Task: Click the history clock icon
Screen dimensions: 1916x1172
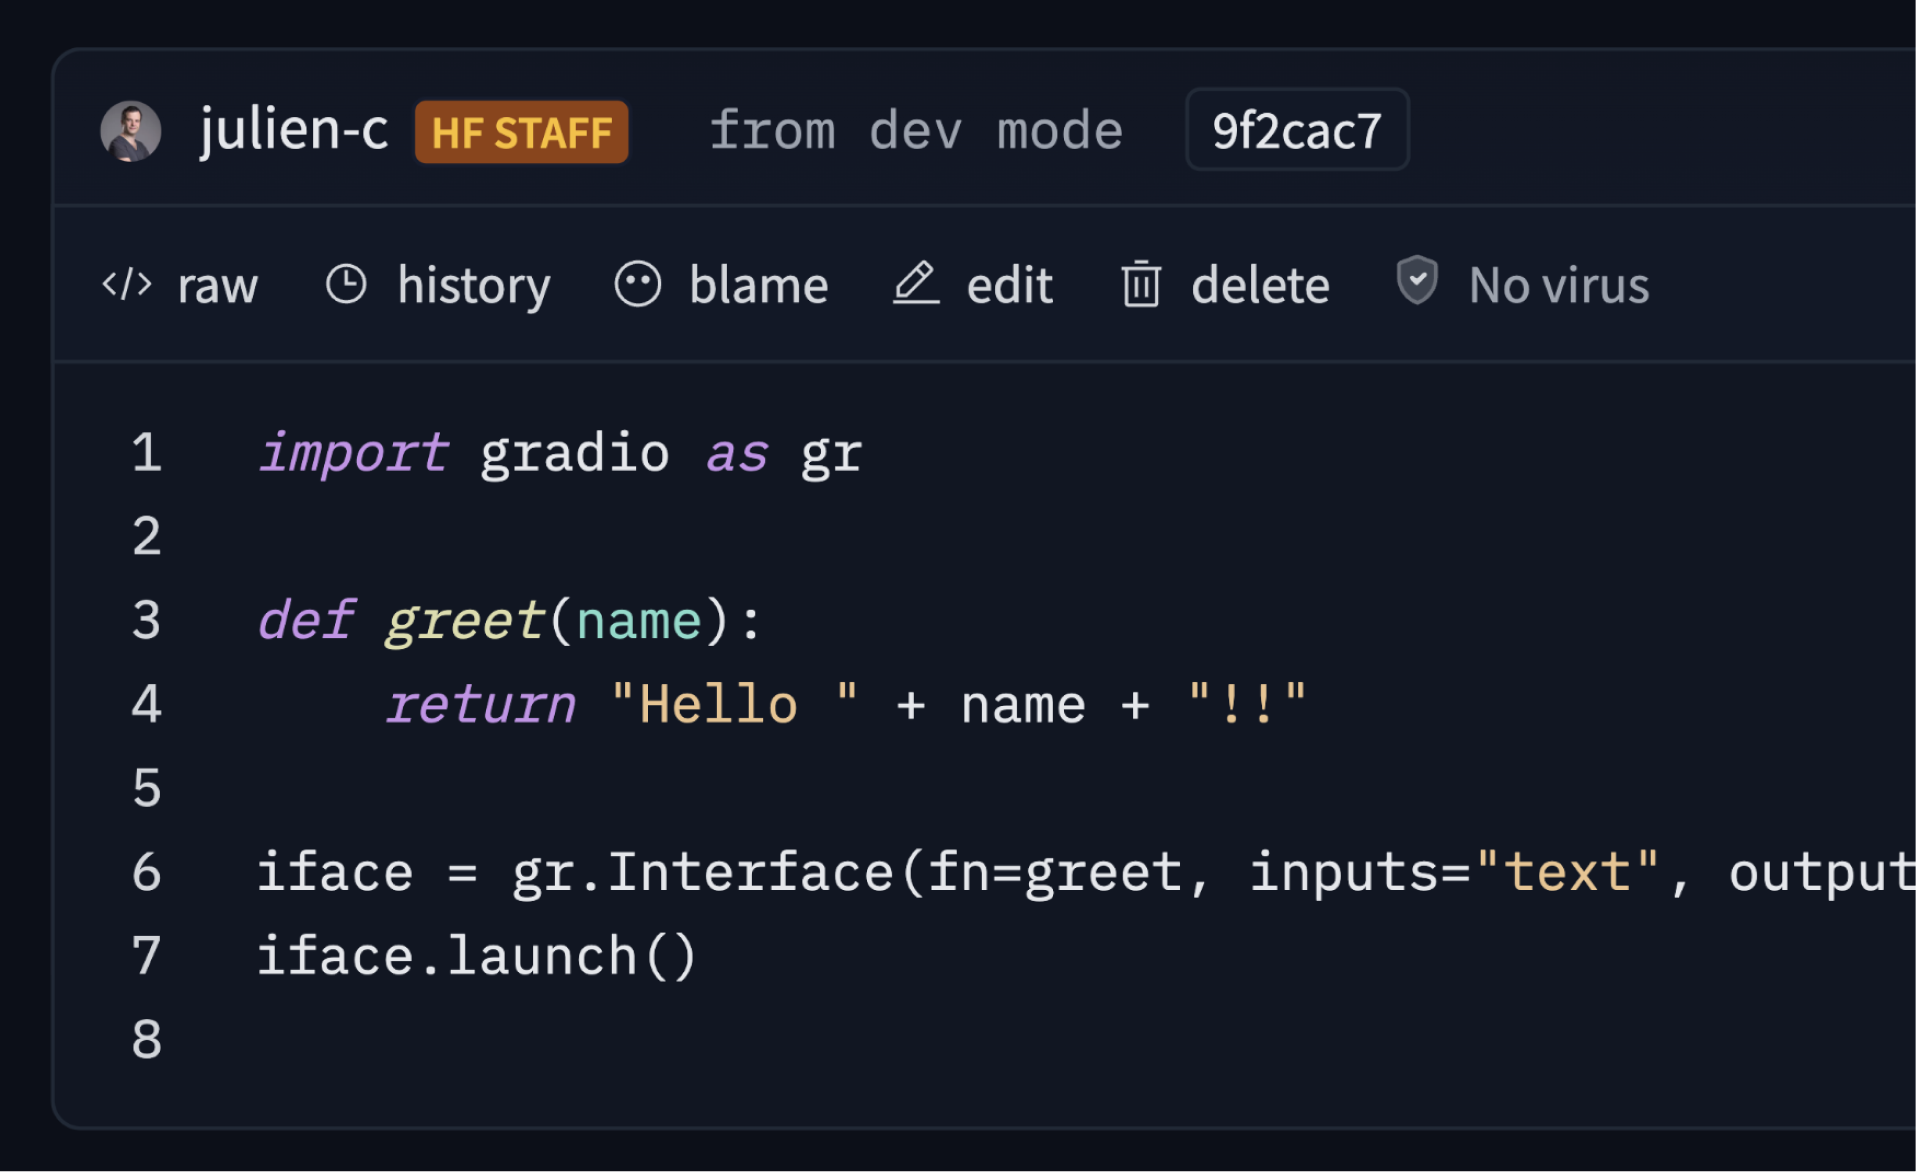Action: [346, 284]
